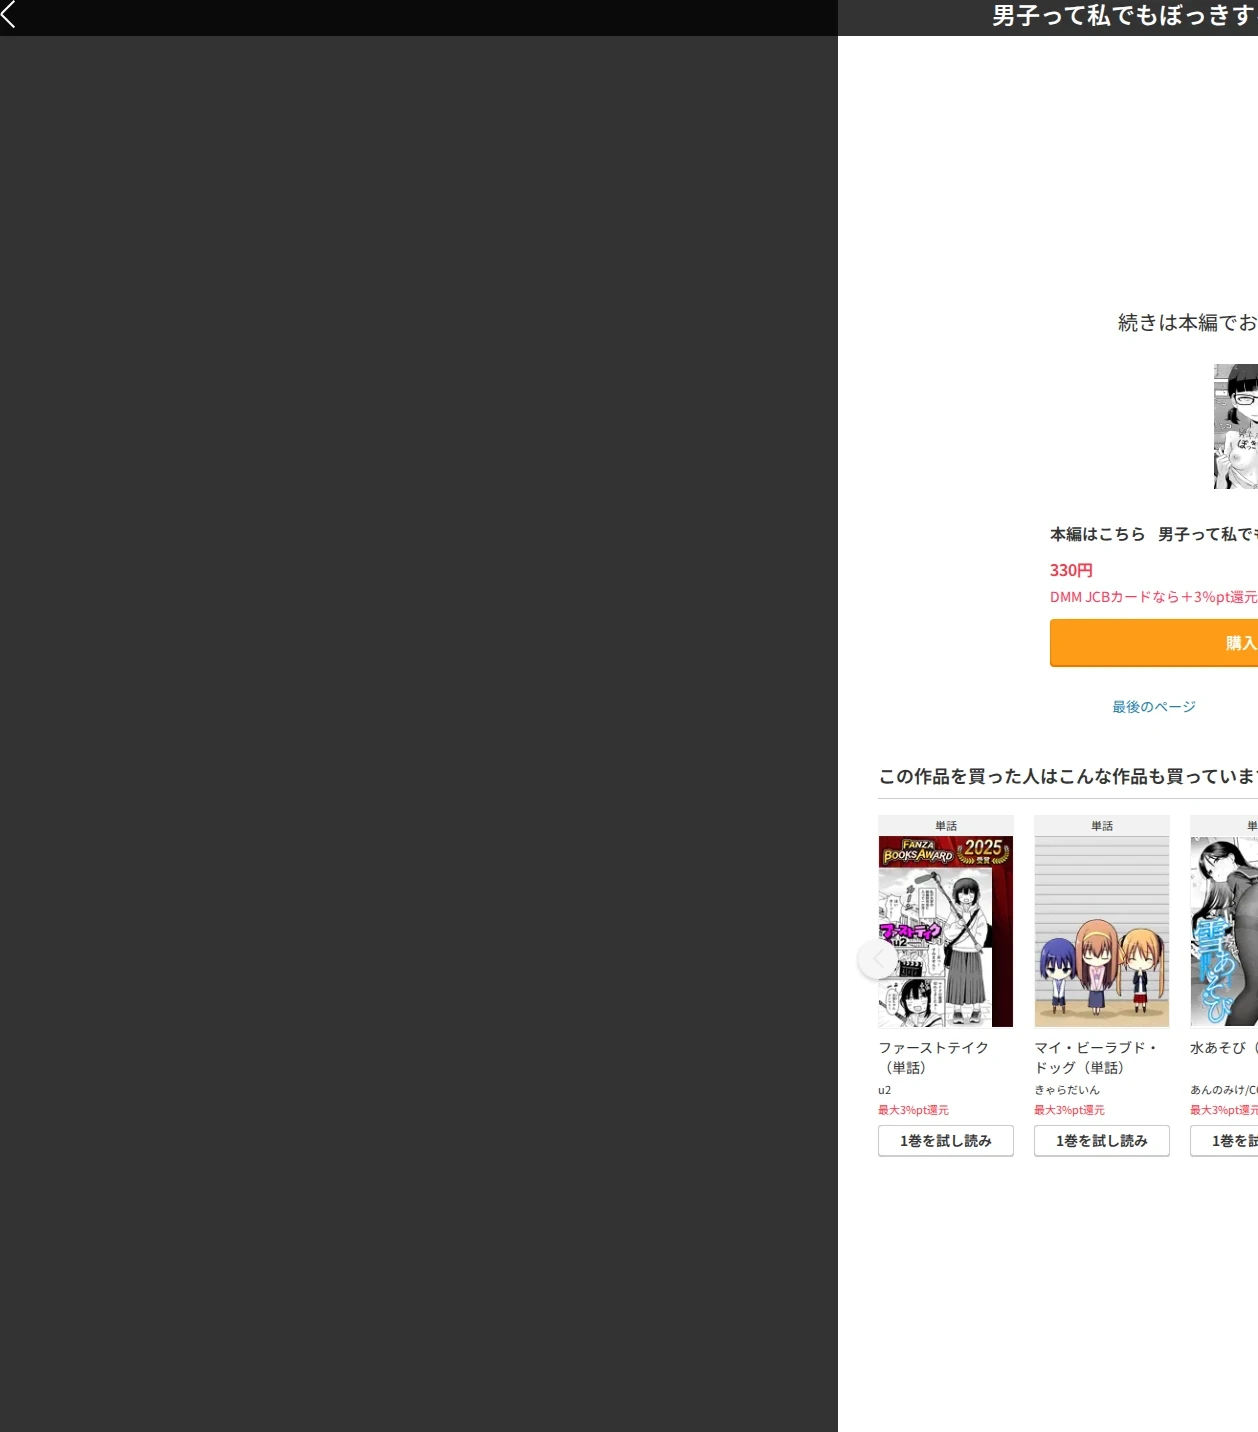1258x1432 pixels.
Task: Click the carousel previous arrow button
Action: [878, 959]
